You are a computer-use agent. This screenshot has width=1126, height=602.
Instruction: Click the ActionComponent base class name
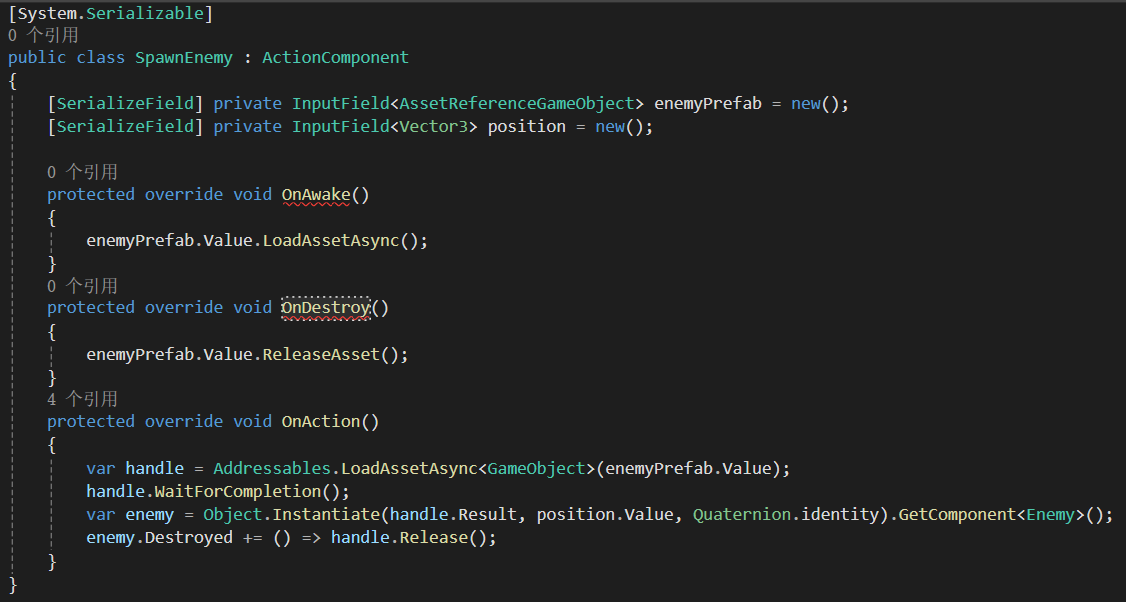[335, 58]
